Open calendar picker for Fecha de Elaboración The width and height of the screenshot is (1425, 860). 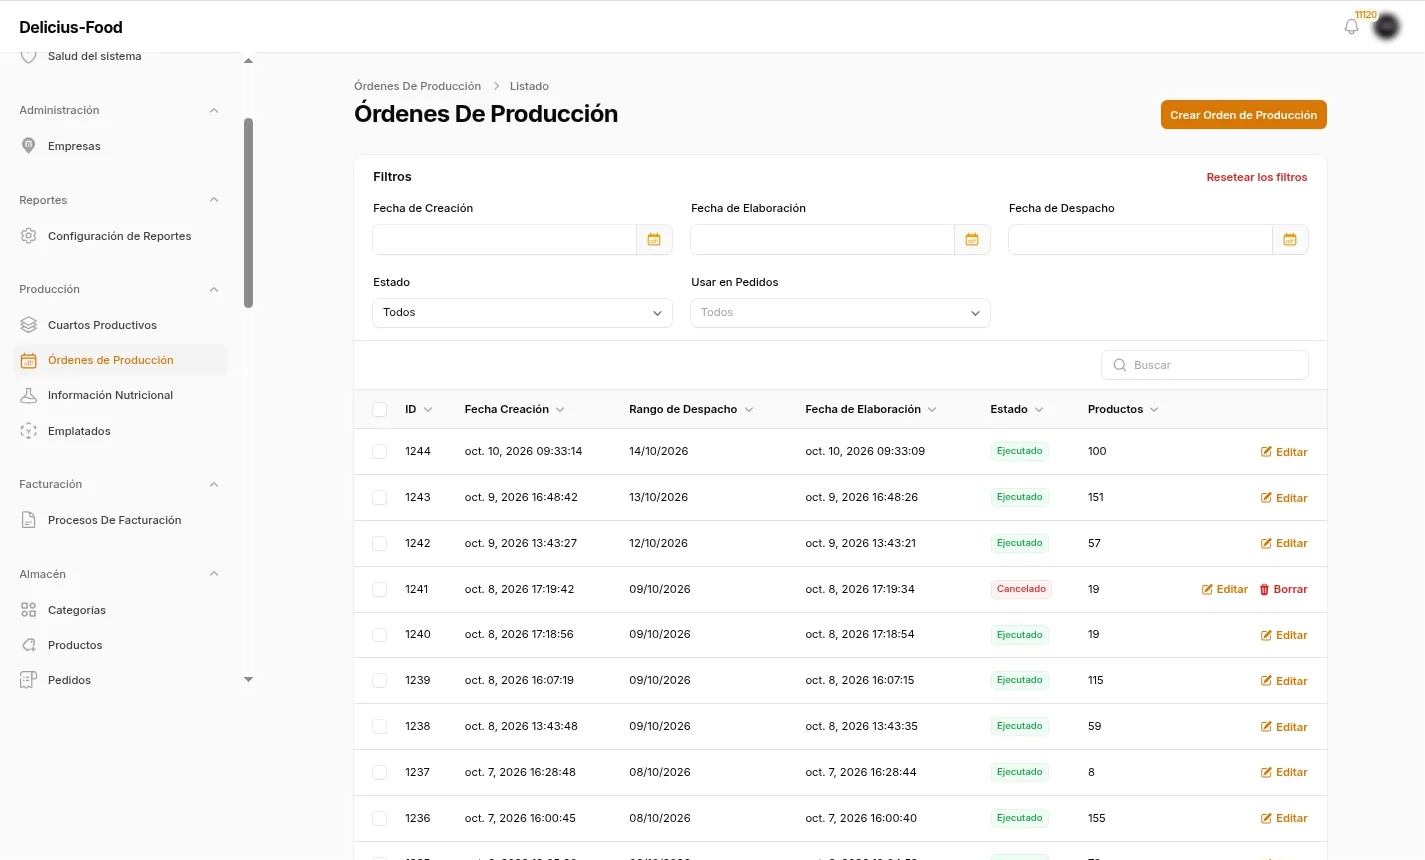972,240
